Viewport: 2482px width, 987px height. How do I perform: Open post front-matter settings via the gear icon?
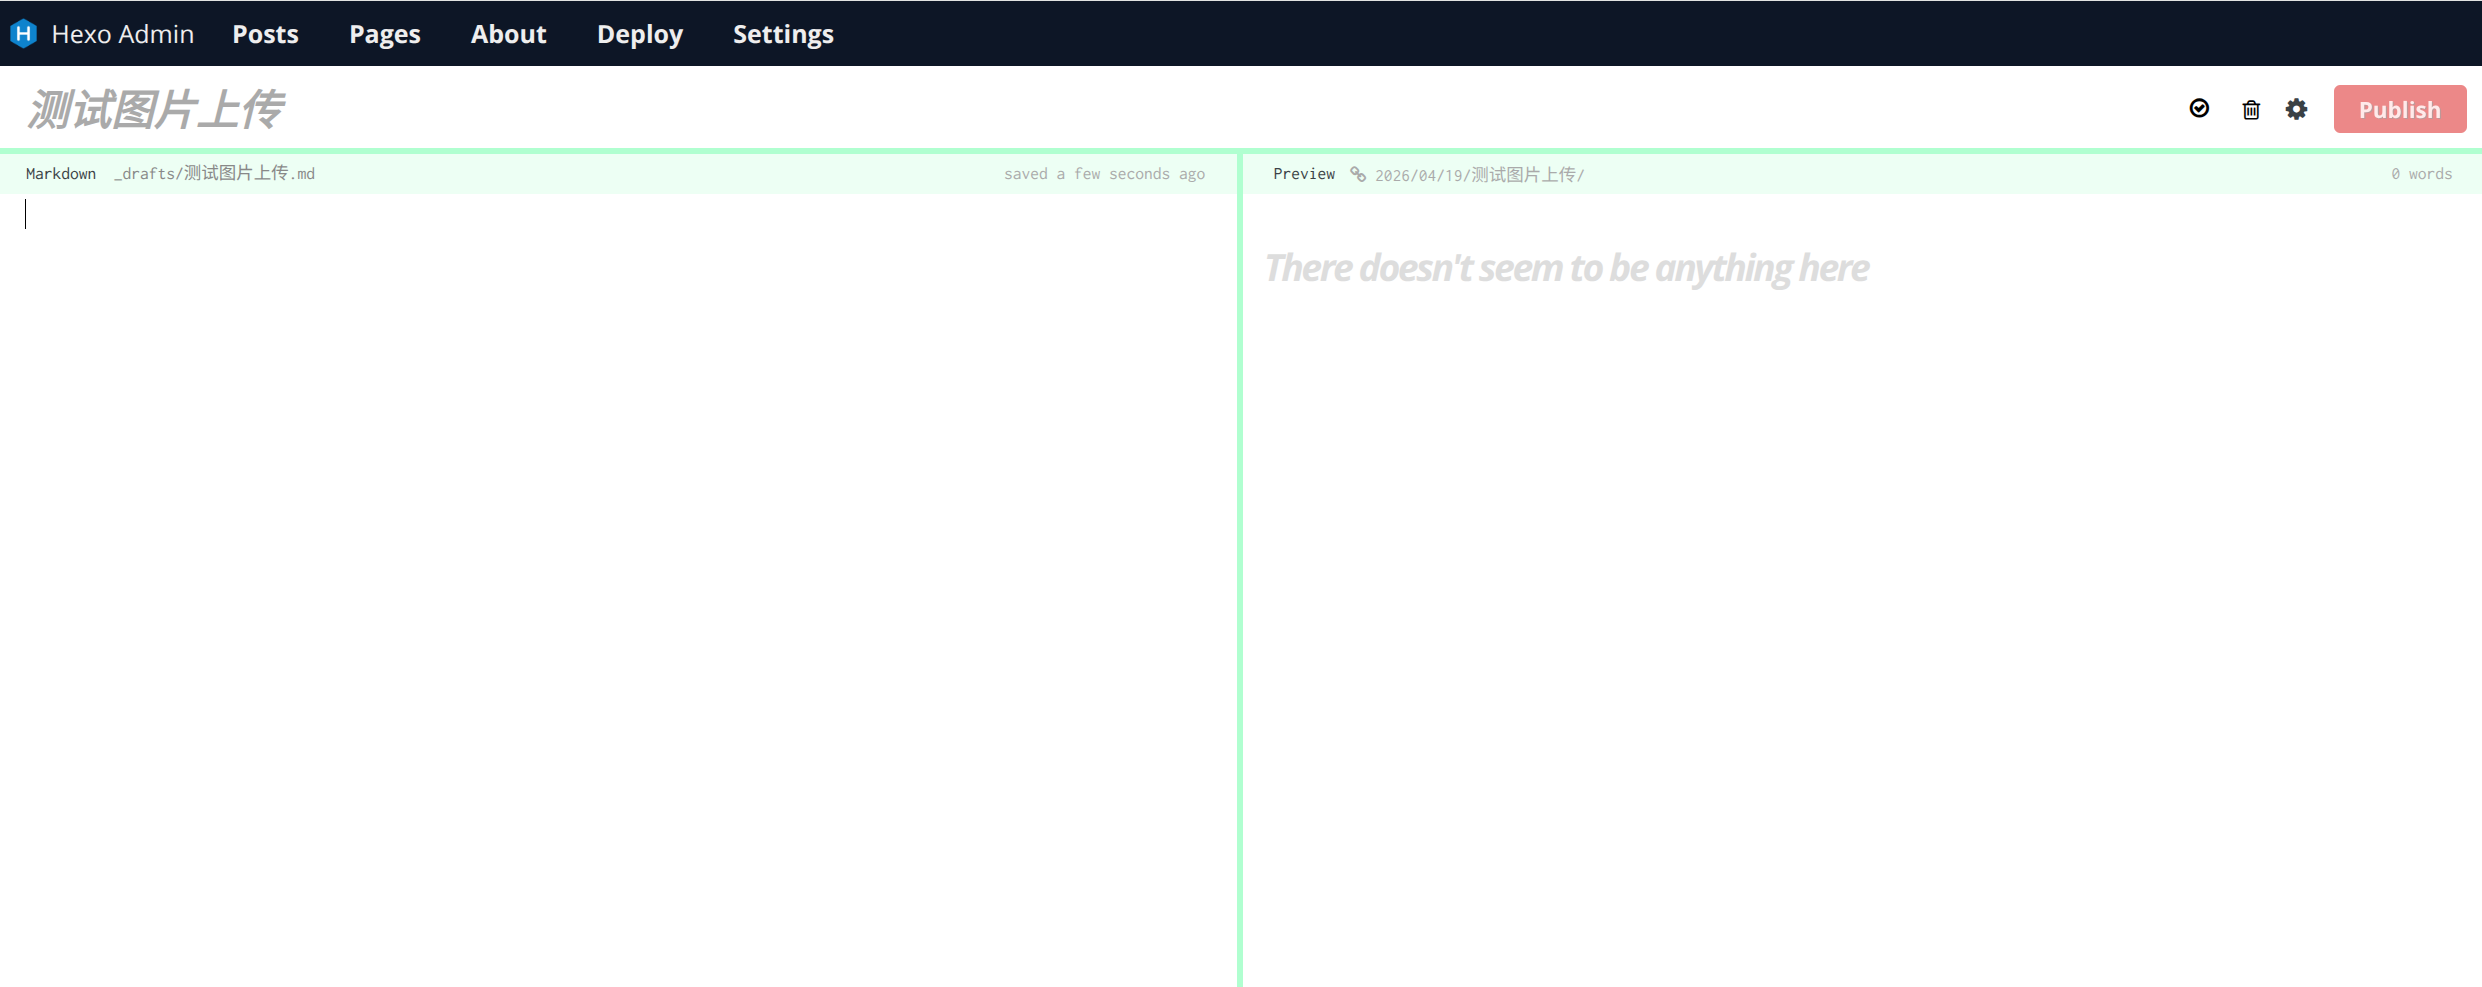2297,109
